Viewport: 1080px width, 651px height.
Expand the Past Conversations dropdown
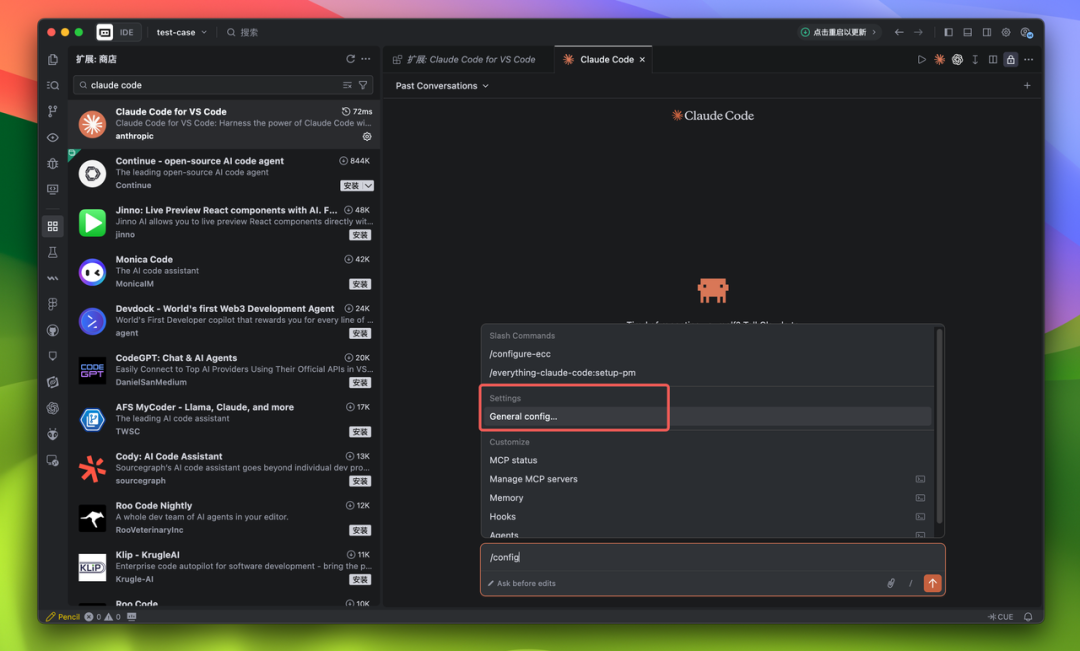[442, 86]
